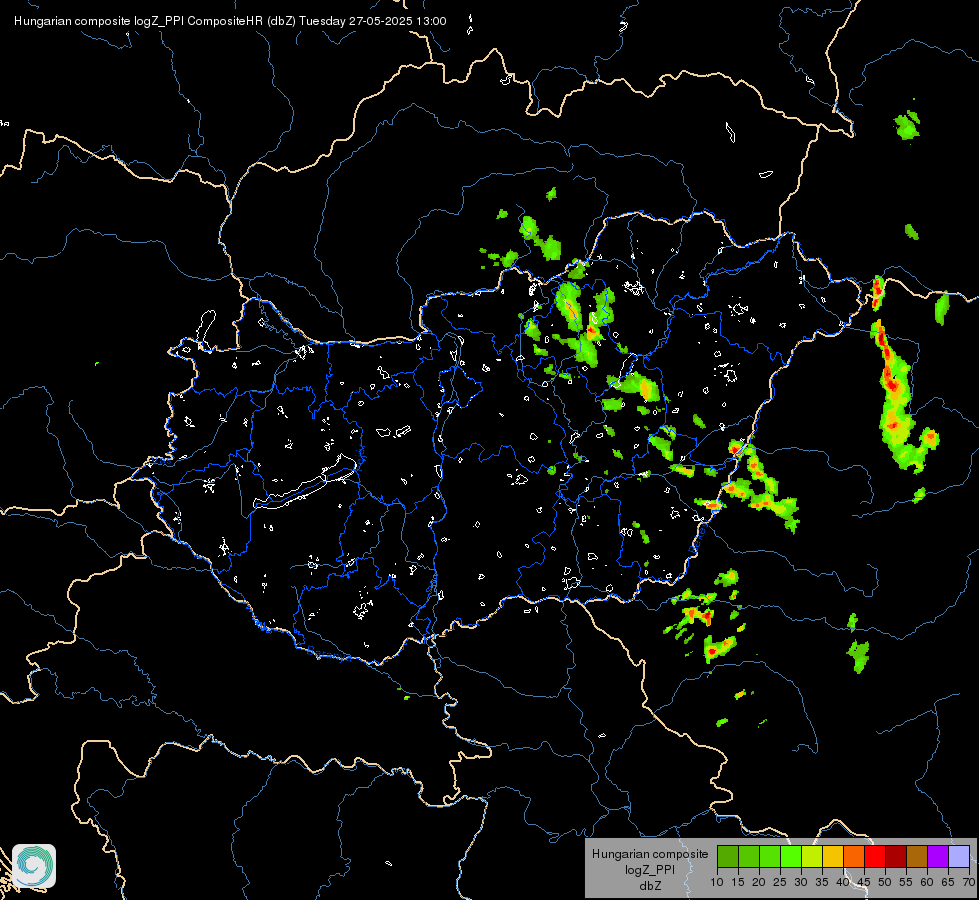This screenshot has height=900, width=979.
Task: Click the map title 'Hungarian composite logZ_PPI CompositeHR'
Action: tap(139, 21)
